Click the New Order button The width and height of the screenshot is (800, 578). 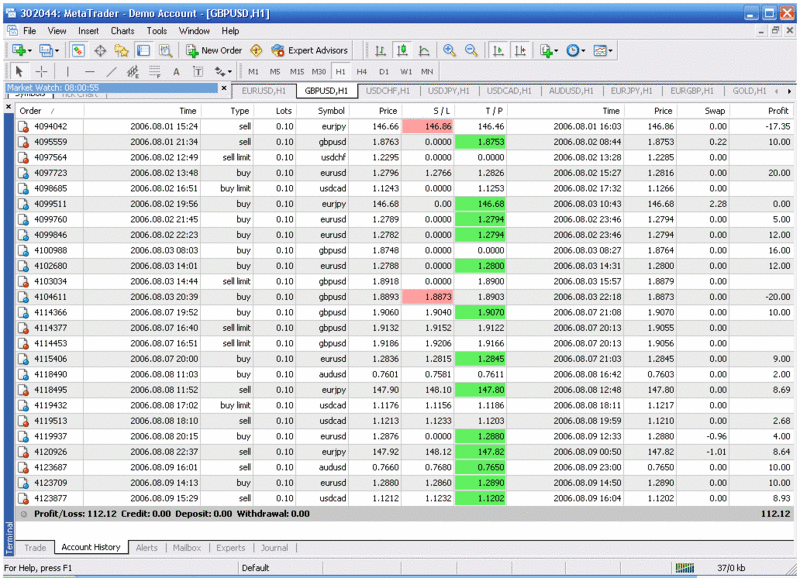pyautogui.click(x=214, y=51)
